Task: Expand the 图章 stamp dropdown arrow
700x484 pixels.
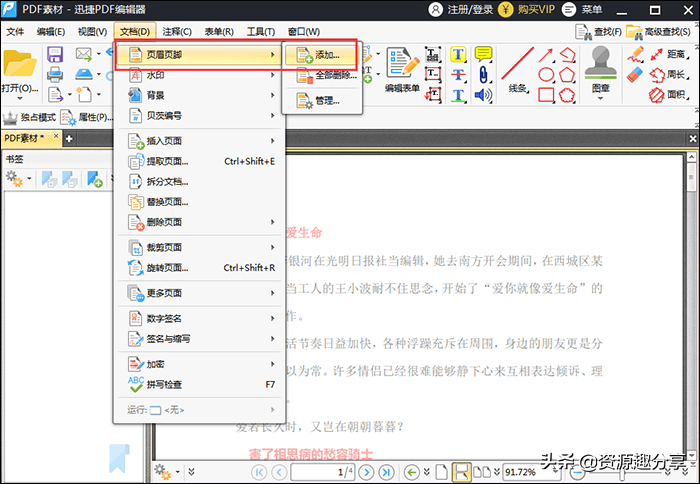Action: (600, 99)
